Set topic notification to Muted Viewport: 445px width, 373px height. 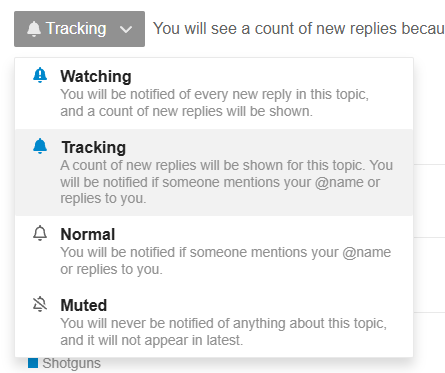[214, 322]
